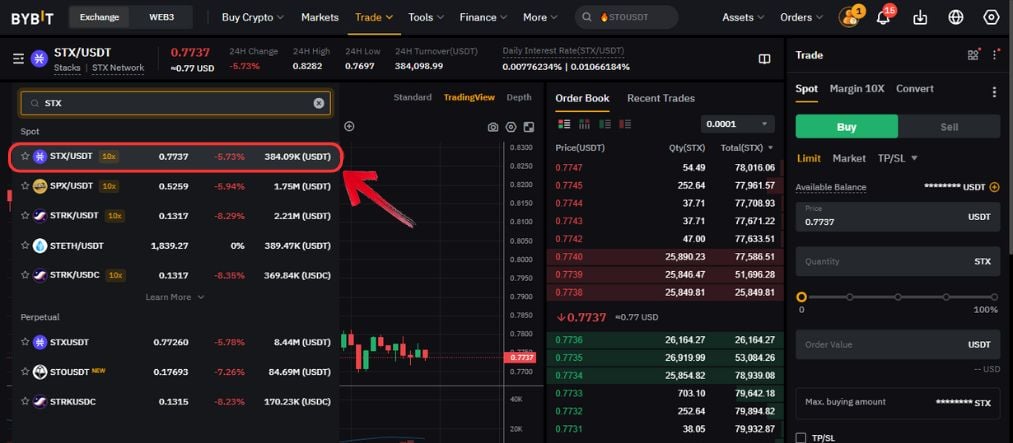Viewport: 1013px width, 443px height.
Task: Favorite the STX/USDT spot pair star
Action: [25, 156]
